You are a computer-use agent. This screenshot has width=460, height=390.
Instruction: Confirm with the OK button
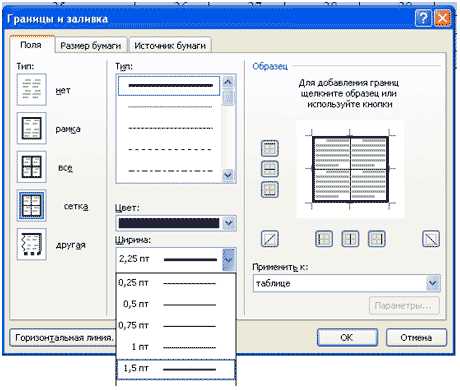point(347,337)
